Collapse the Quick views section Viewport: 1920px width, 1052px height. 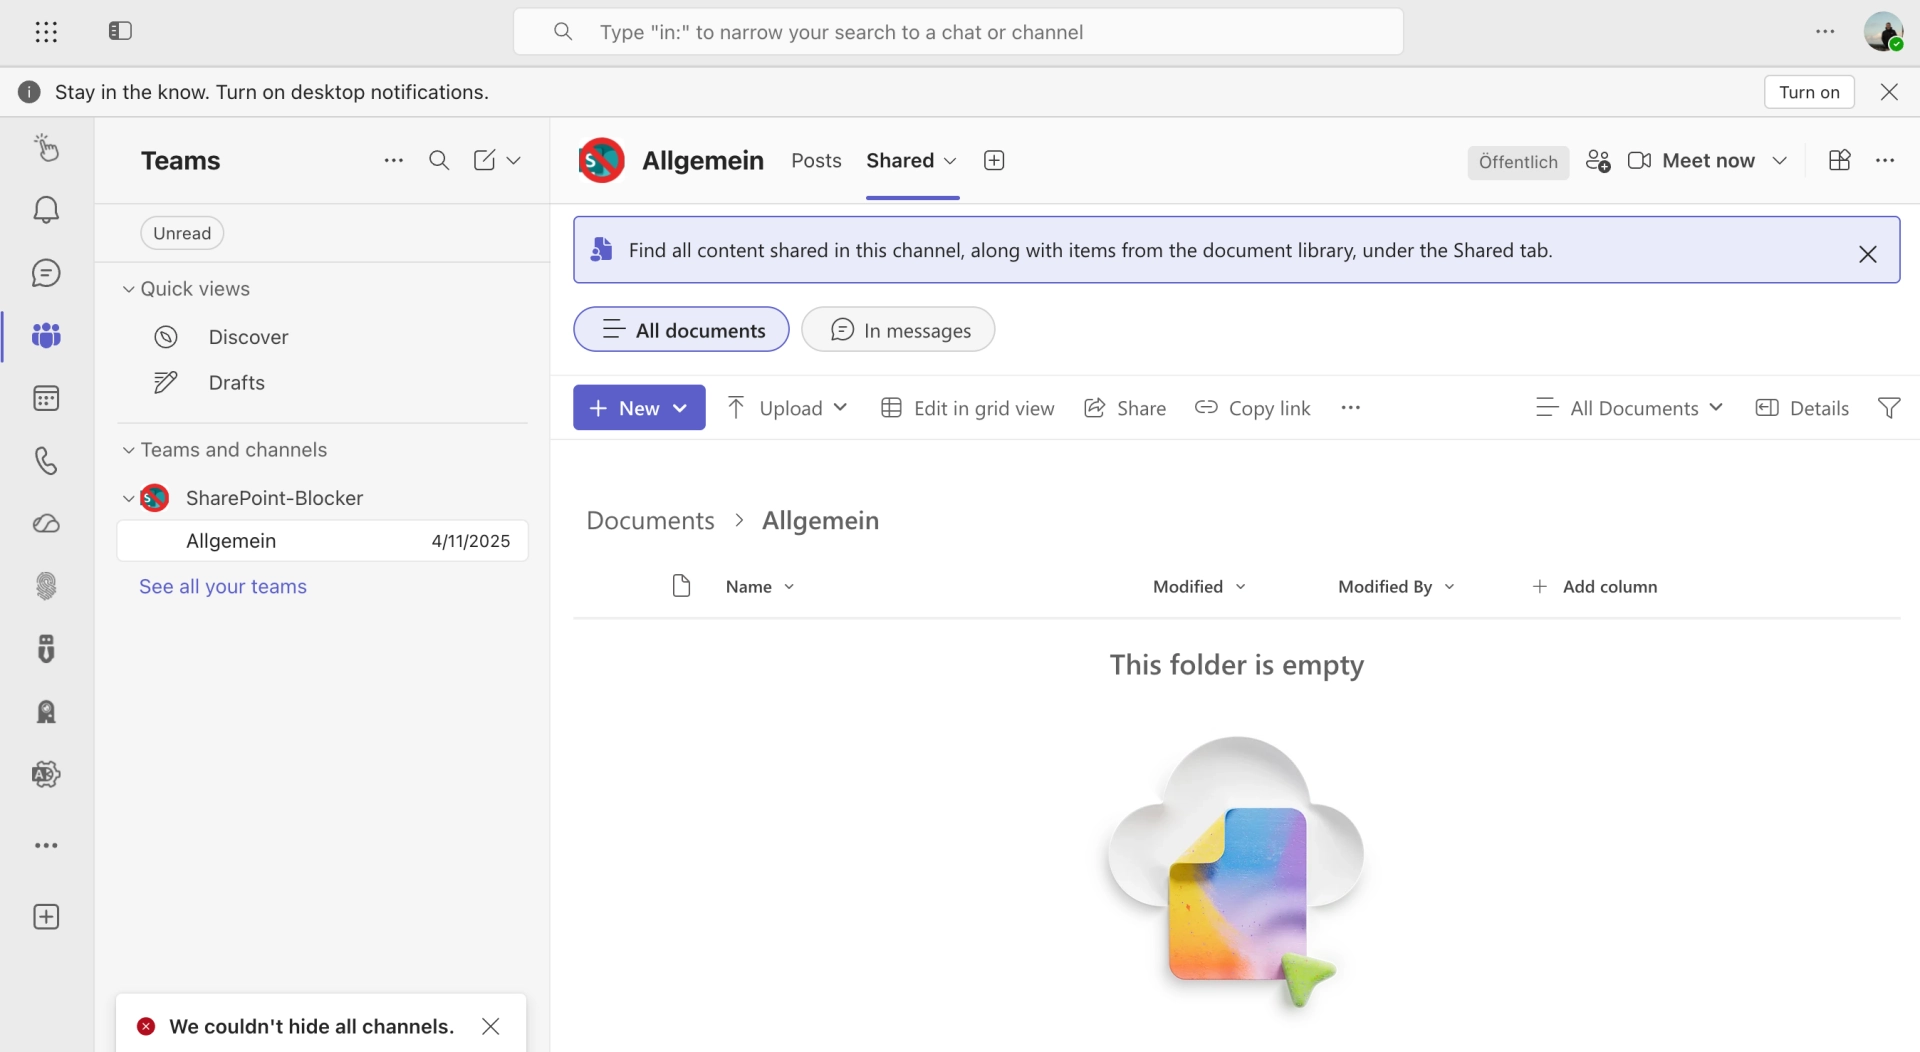(128, 289)
